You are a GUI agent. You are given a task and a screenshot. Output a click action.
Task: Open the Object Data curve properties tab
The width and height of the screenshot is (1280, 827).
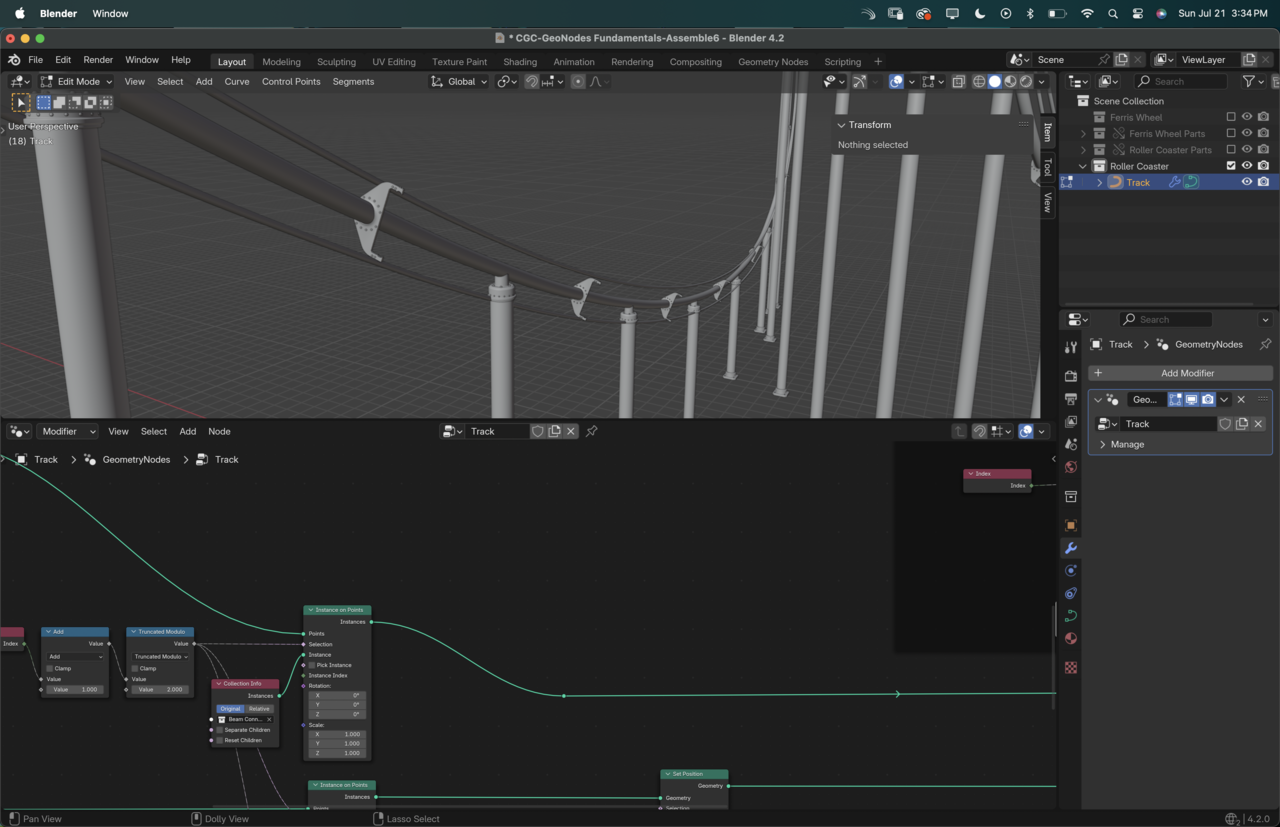(1071, 615)
